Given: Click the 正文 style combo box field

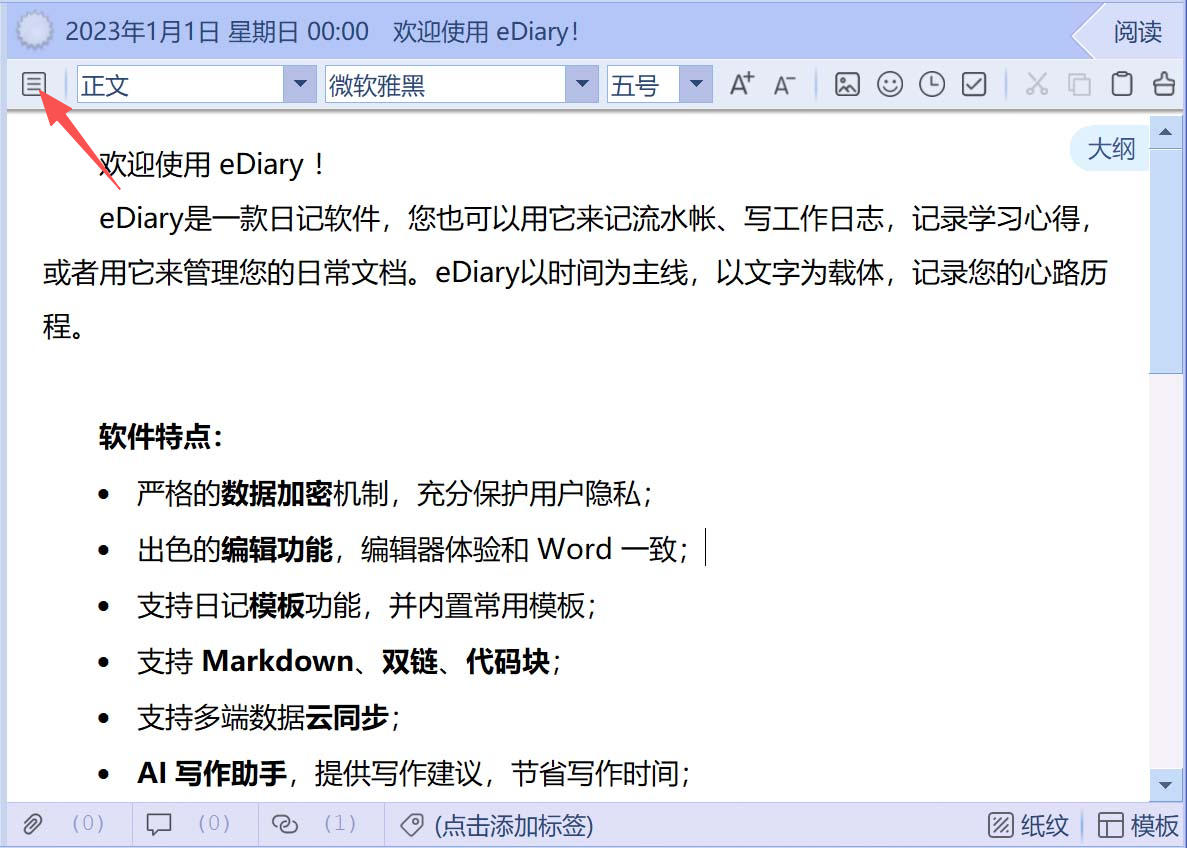Looking at the screenshot, I should [x=181, y=84].
